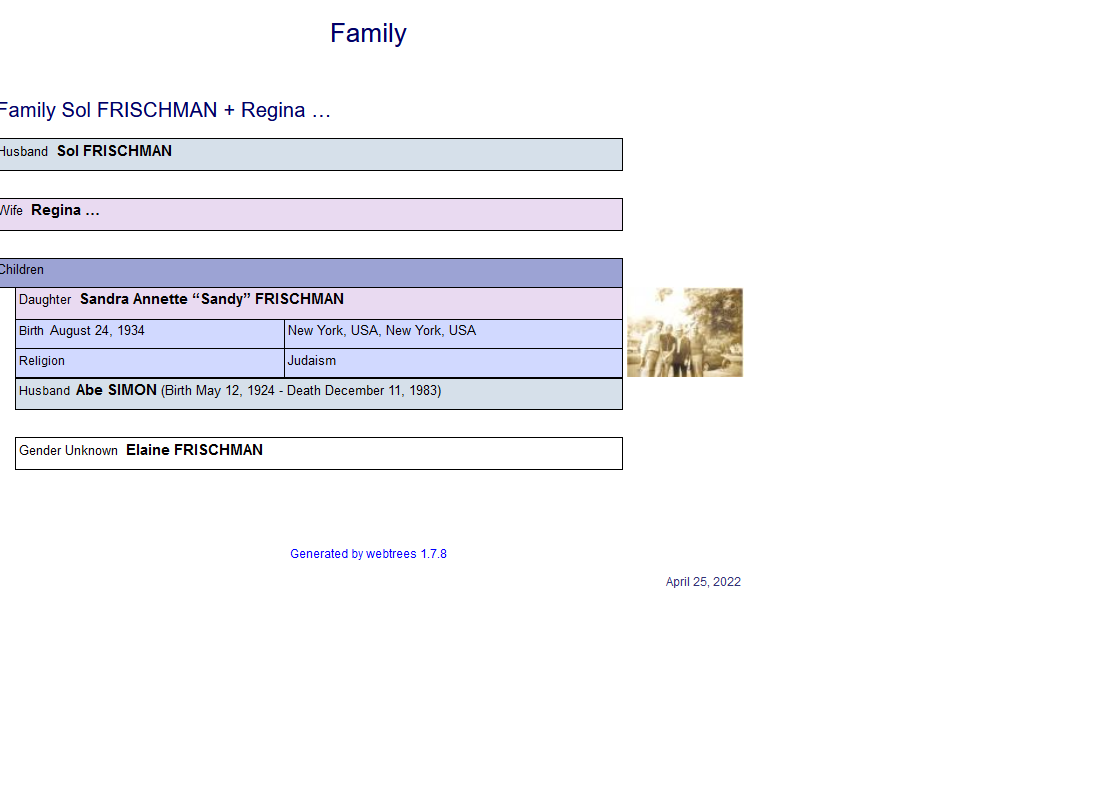Click the 'Daughter' label
Screen dimensions: 1093x789
tap(45, 300)
